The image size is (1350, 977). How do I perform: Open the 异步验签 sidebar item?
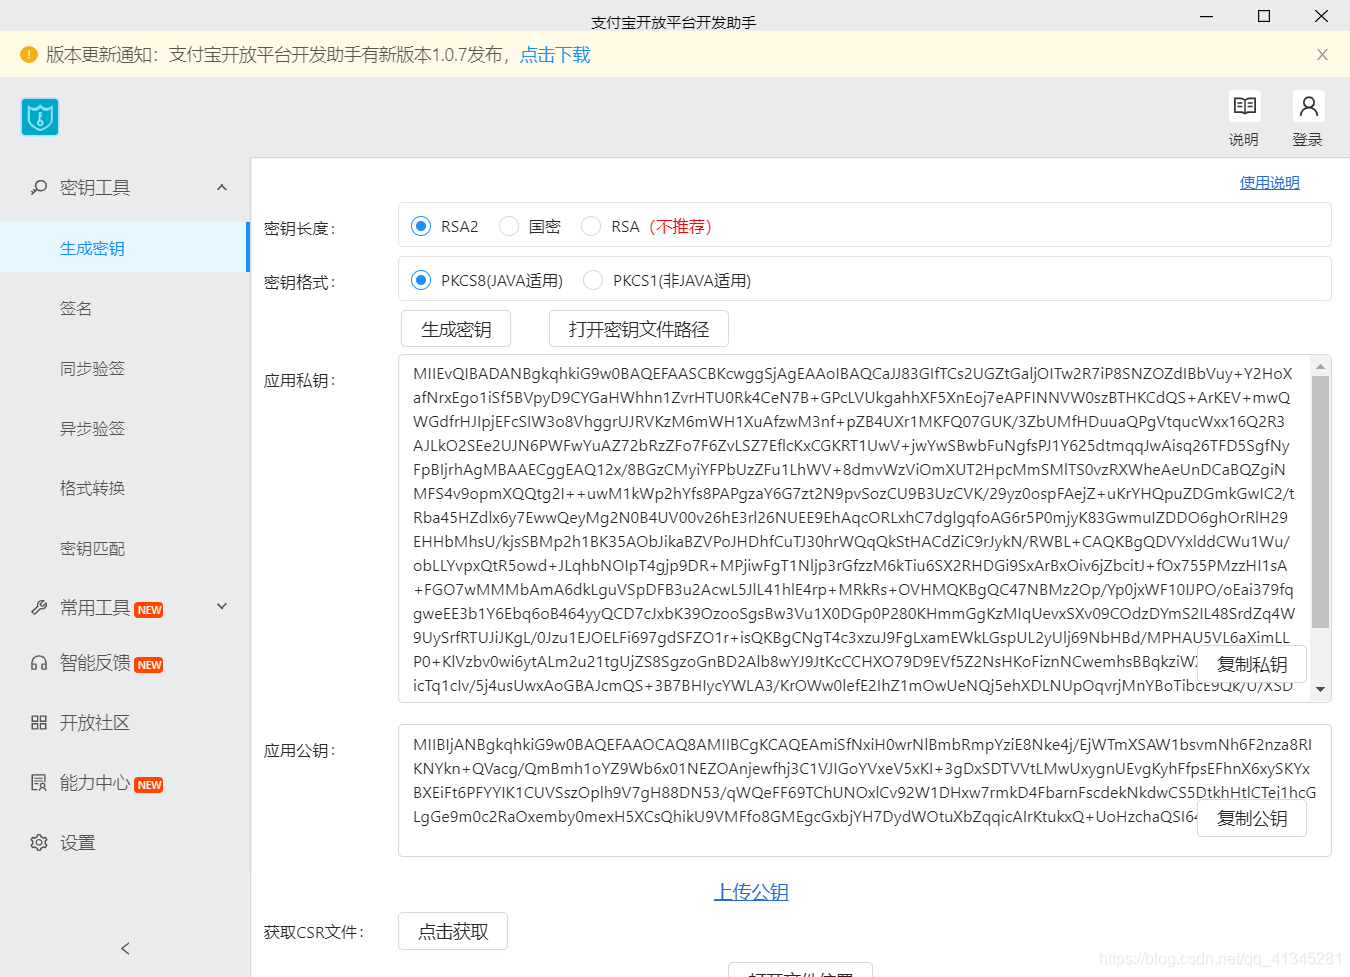[x=92, y=428]
